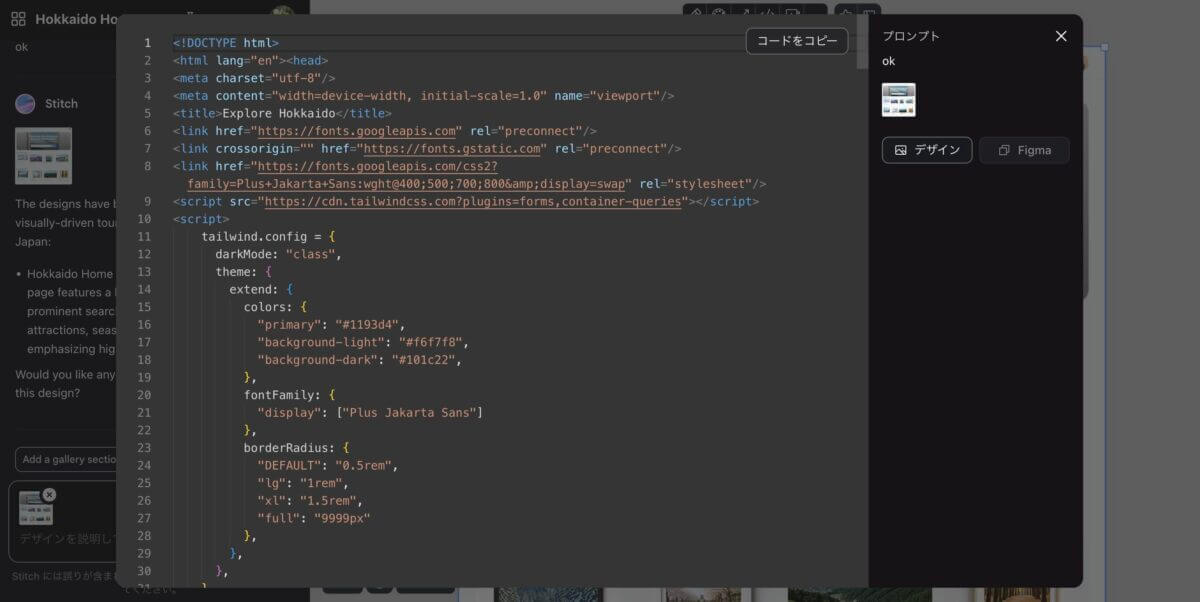Open the design preview thumbnail in chat
The image size is (1200, 602).
tap(43, 155)
